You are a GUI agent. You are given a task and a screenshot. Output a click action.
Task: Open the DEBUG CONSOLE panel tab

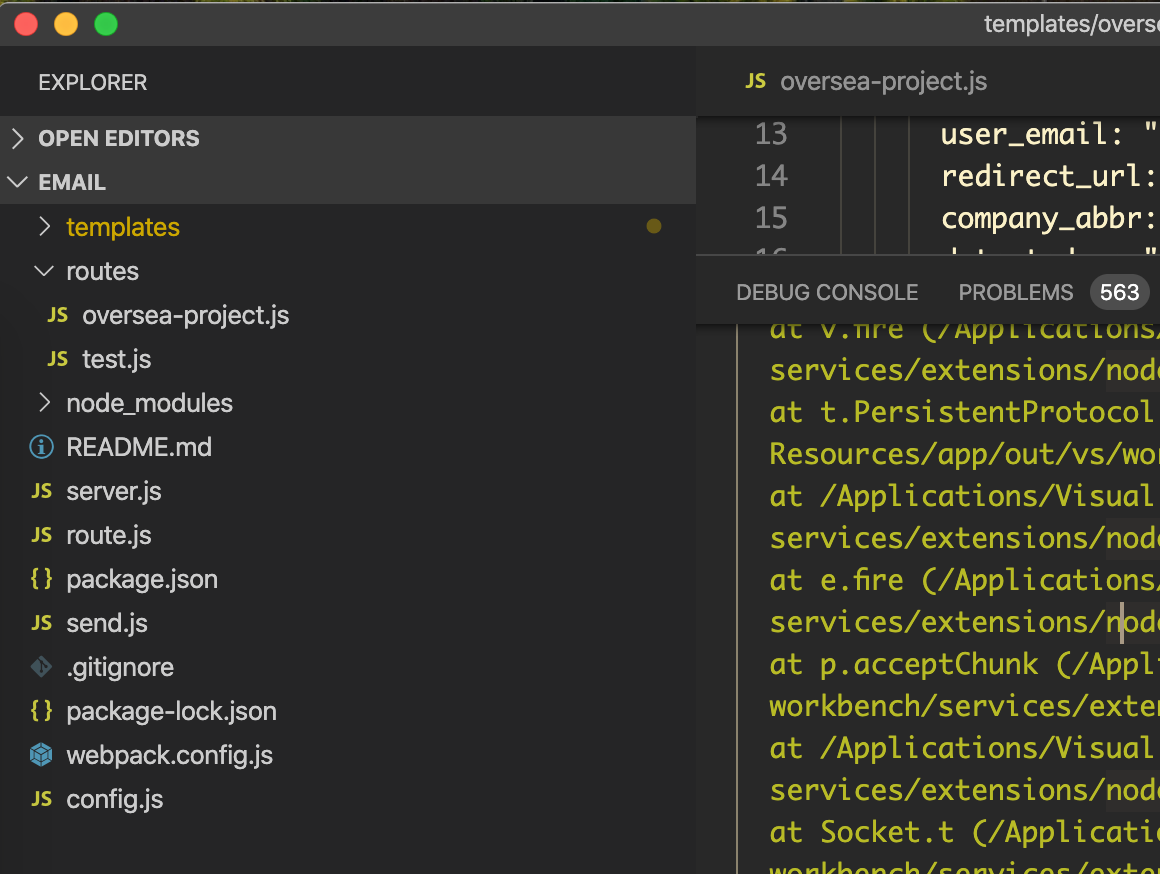coord(827,292)
